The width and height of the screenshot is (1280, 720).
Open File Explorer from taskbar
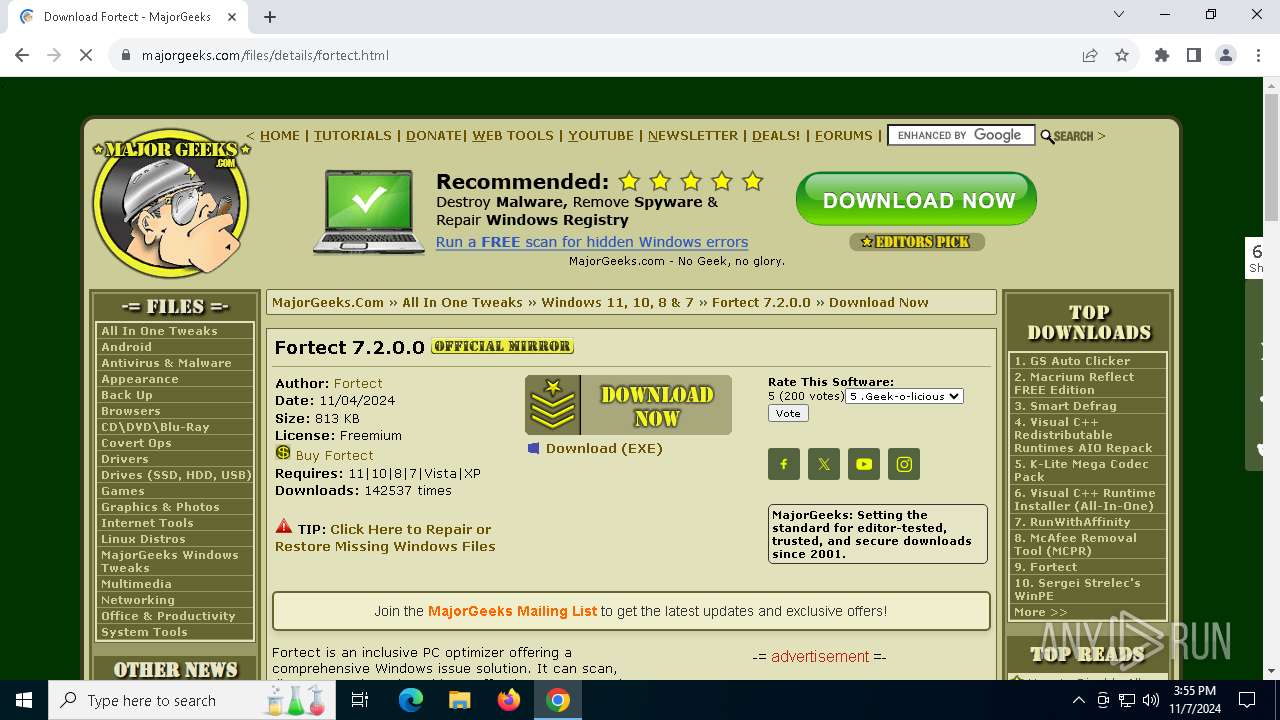[459, 700]
